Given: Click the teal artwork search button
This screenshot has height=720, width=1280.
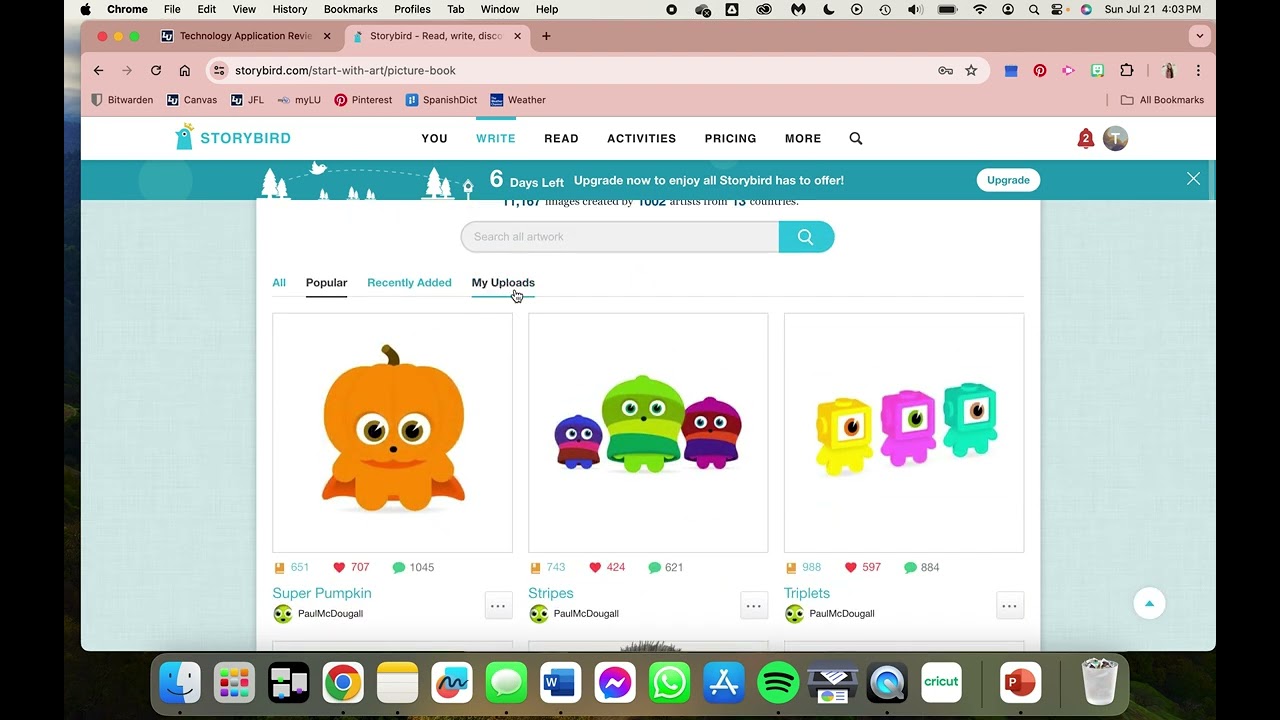Looking at the screenshot, I should point(806,237).
